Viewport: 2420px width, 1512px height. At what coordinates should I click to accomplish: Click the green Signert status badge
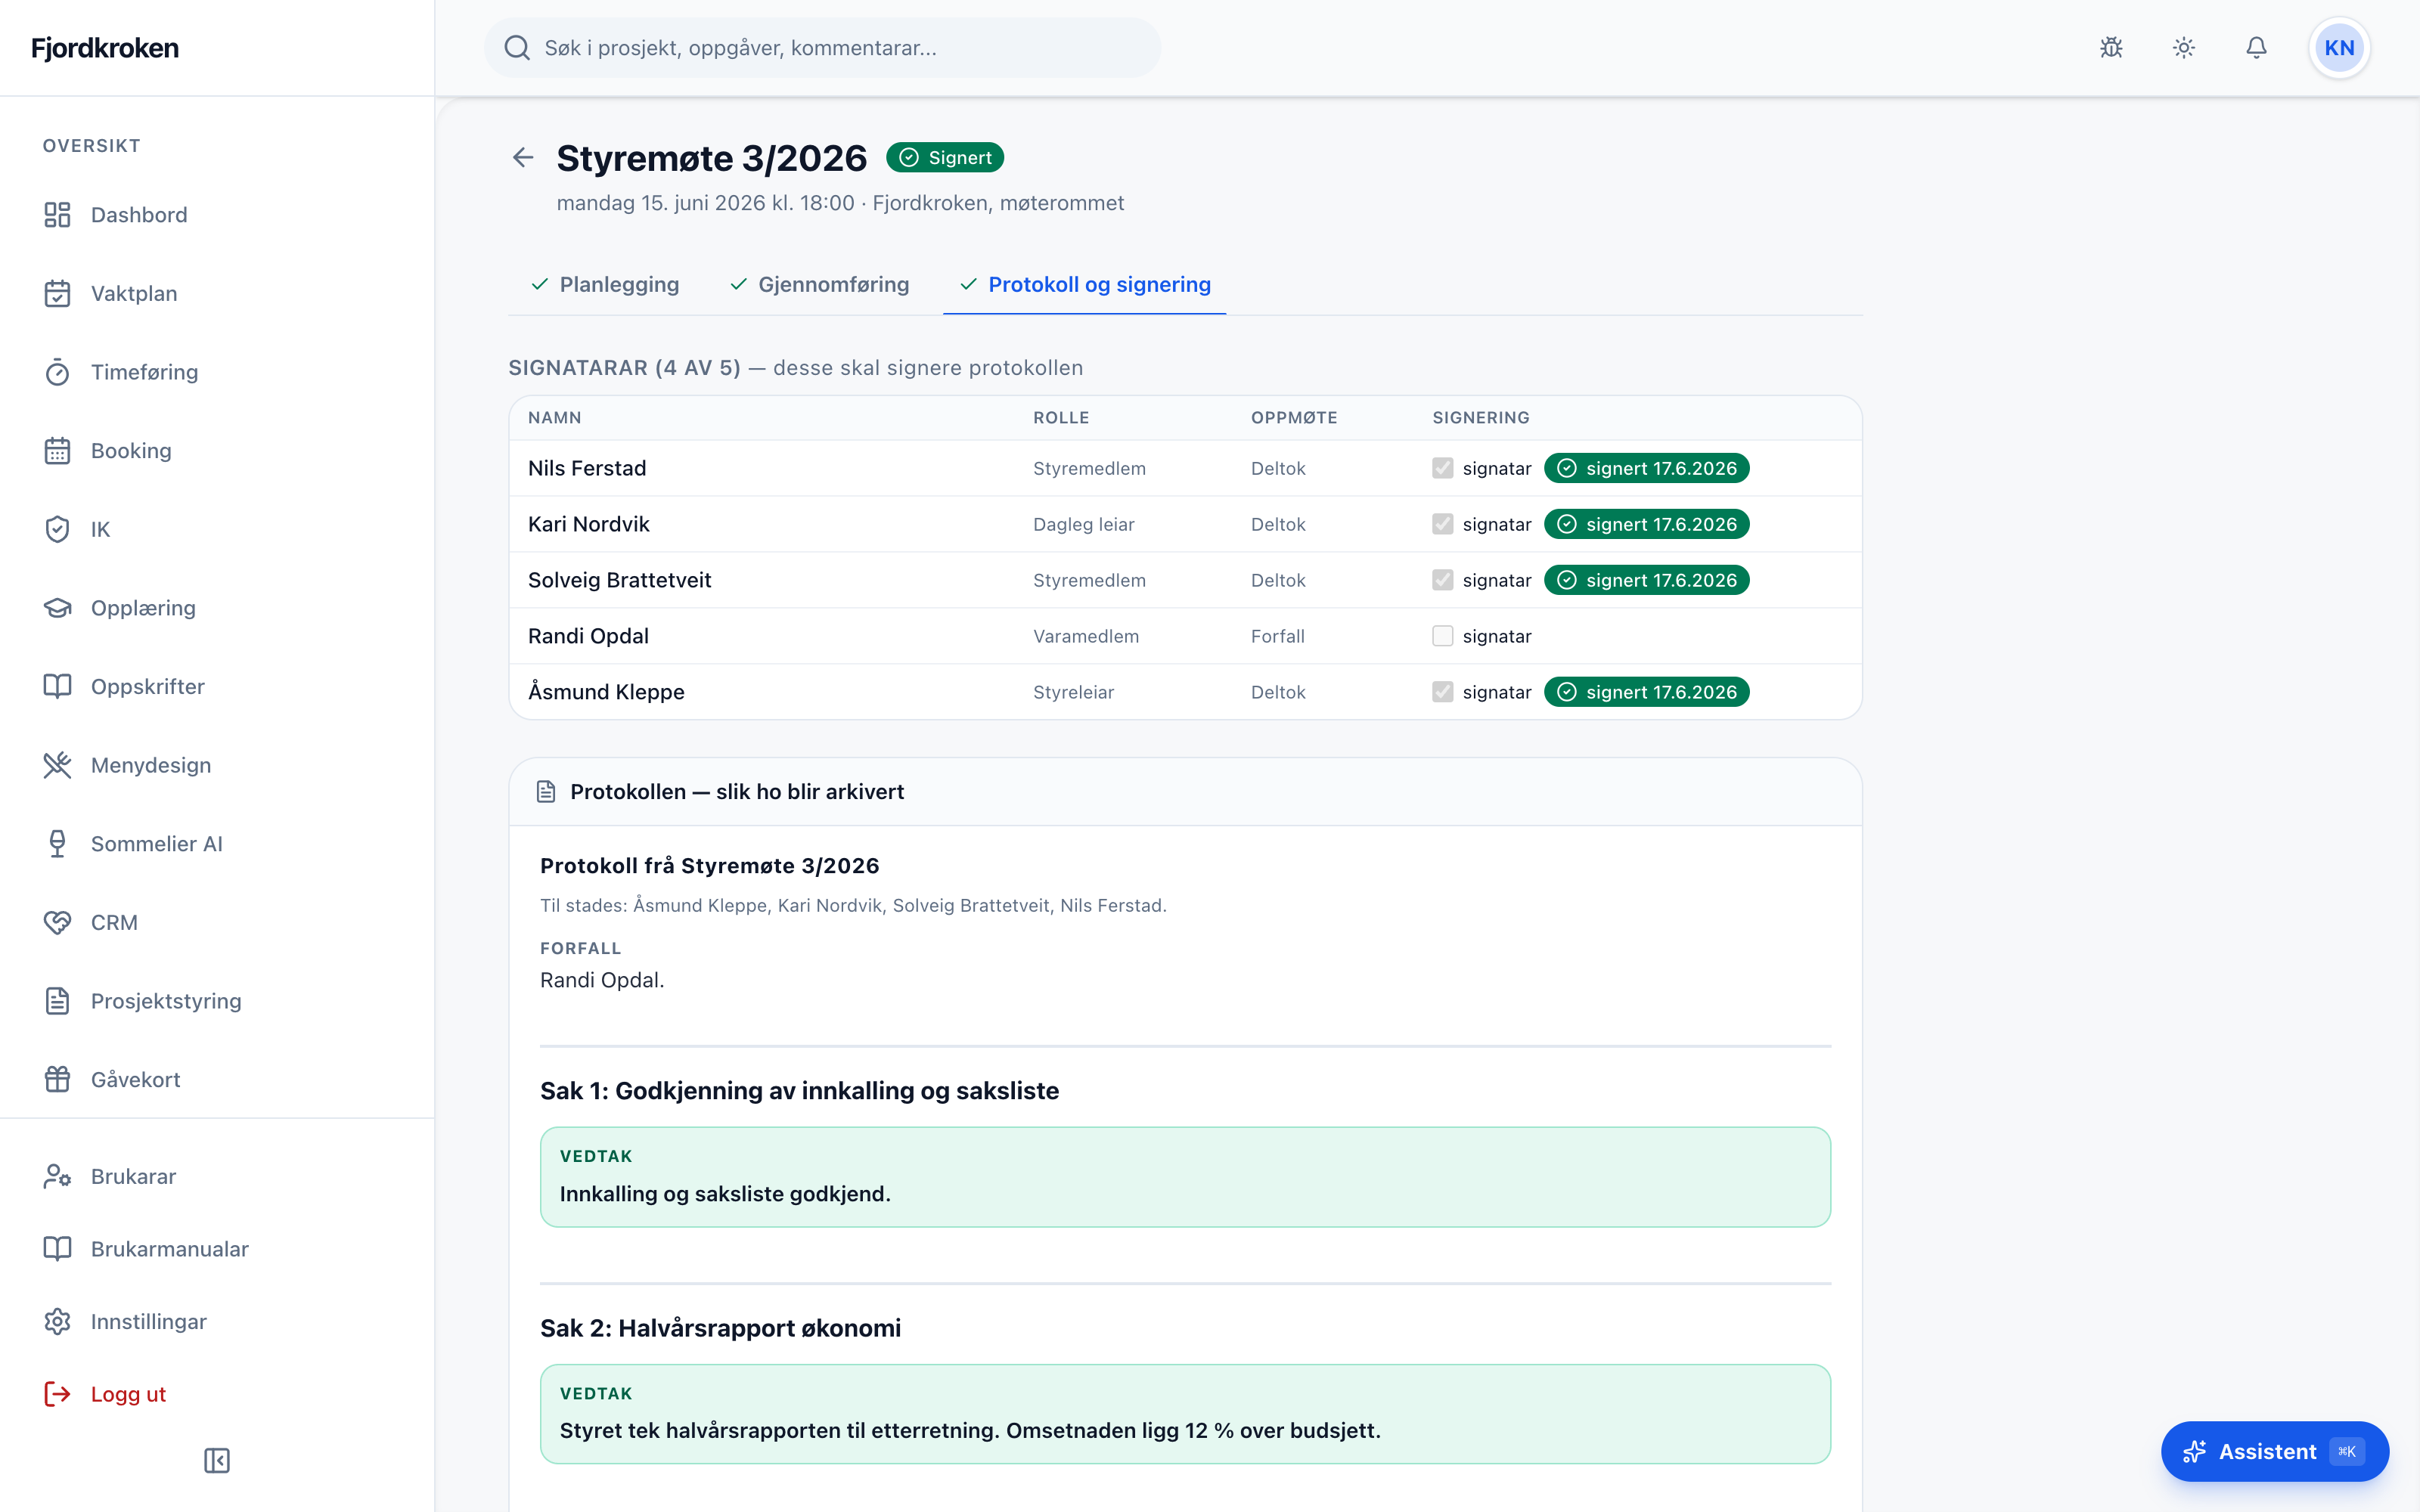(x=945, y=158)
